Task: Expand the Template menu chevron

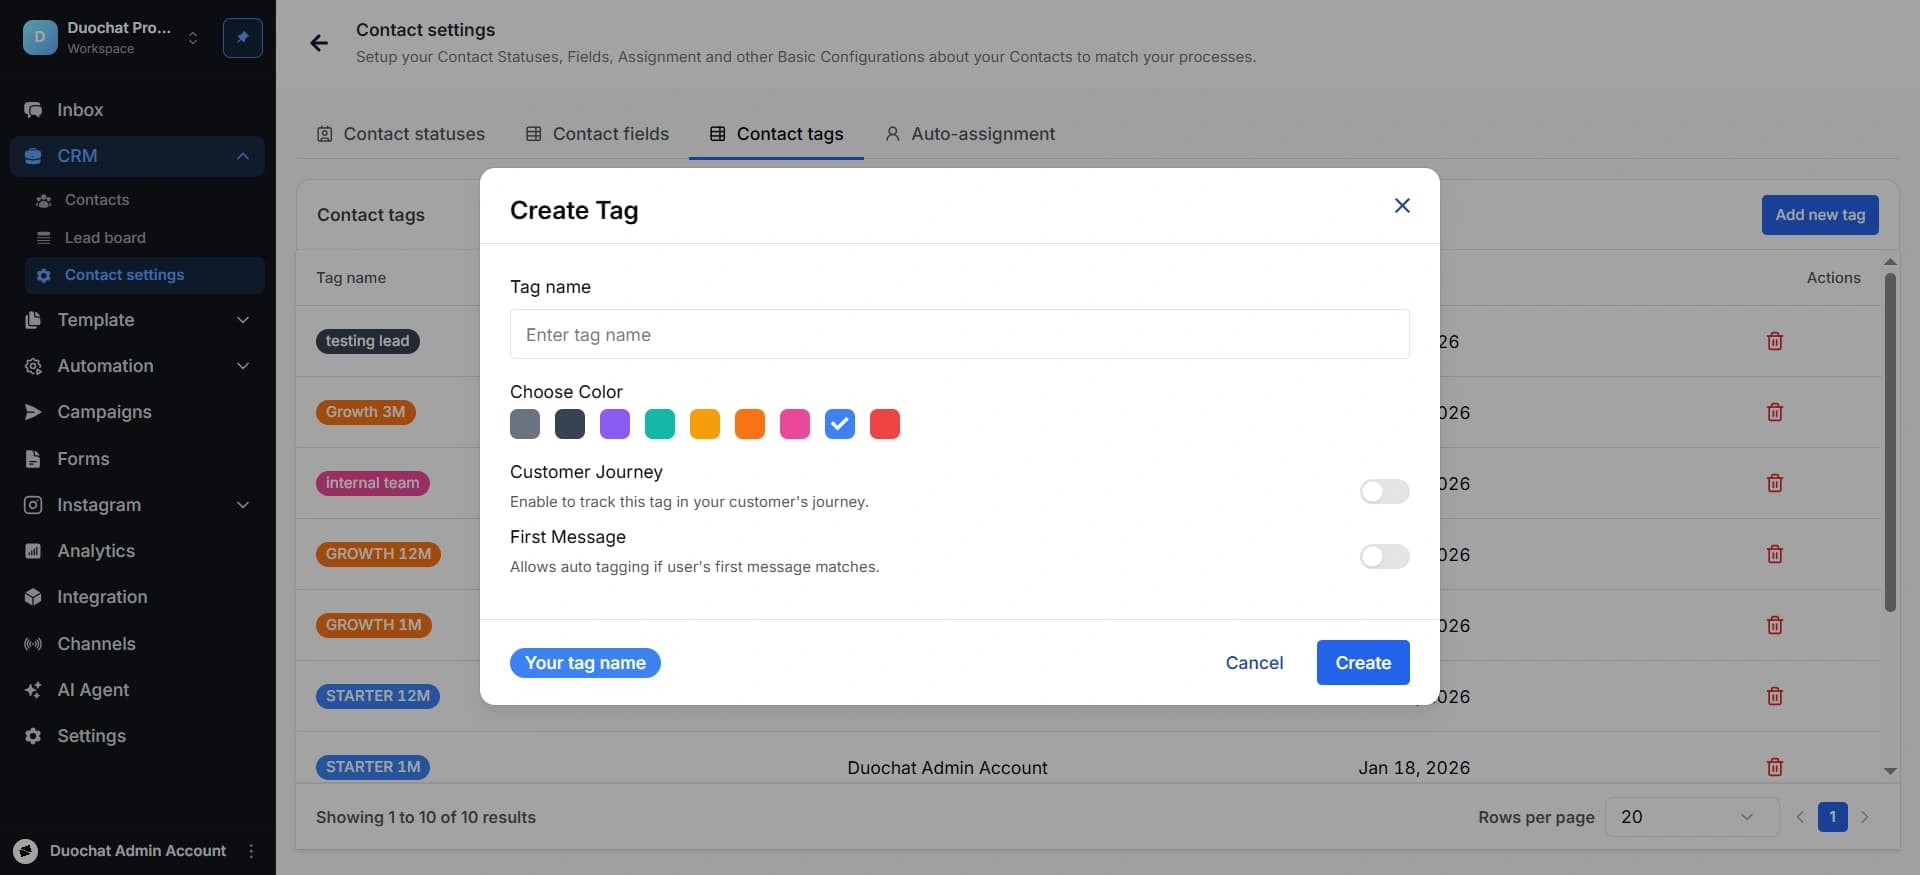Action: 243,320
